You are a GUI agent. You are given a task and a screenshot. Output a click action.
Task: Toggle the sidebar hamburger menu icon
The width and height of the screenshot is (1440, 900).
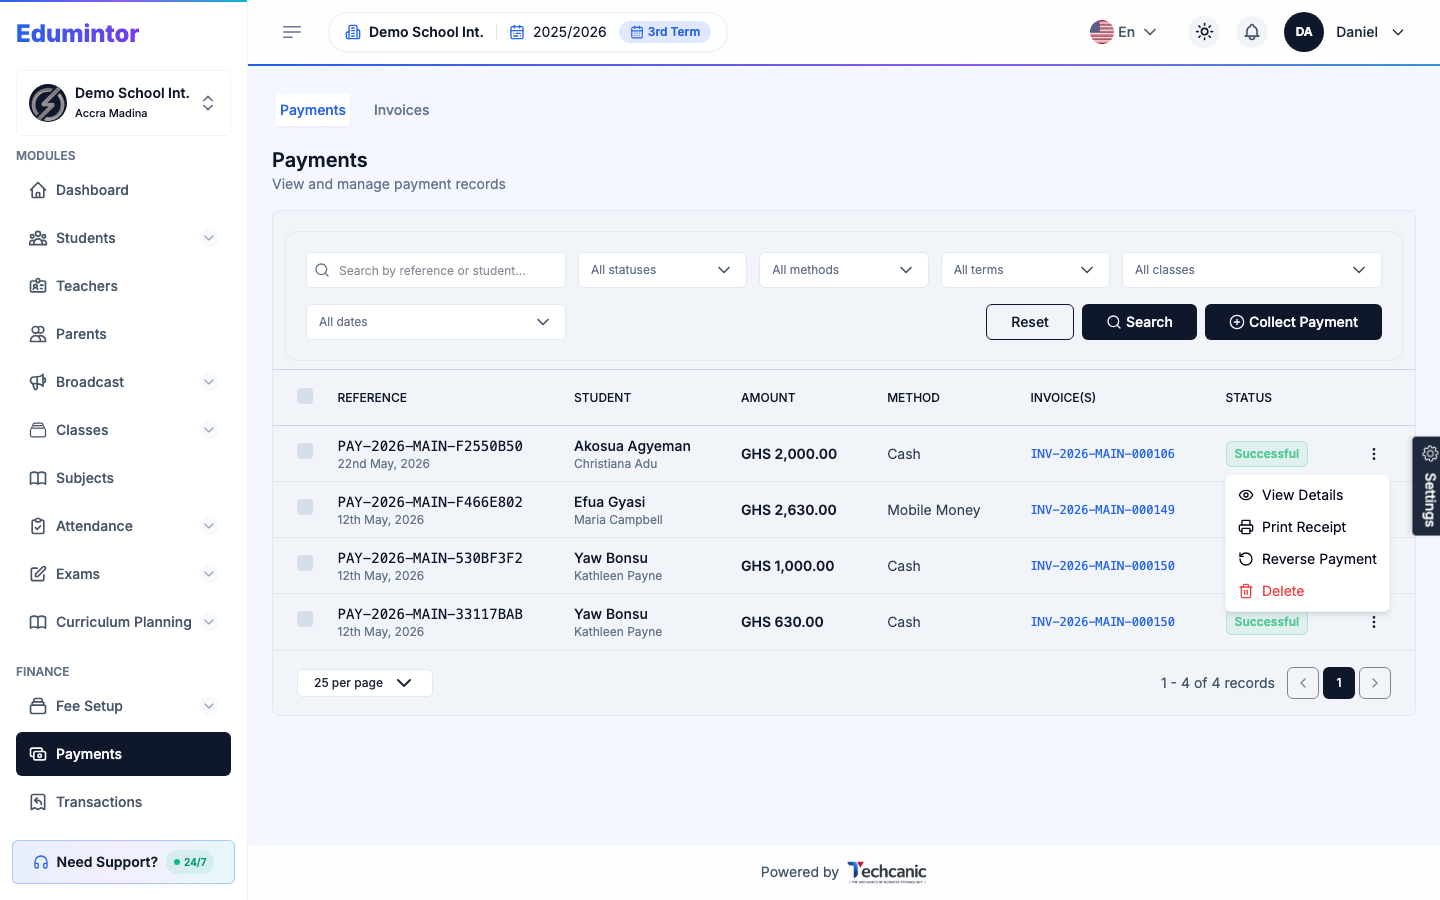[292, 32]
